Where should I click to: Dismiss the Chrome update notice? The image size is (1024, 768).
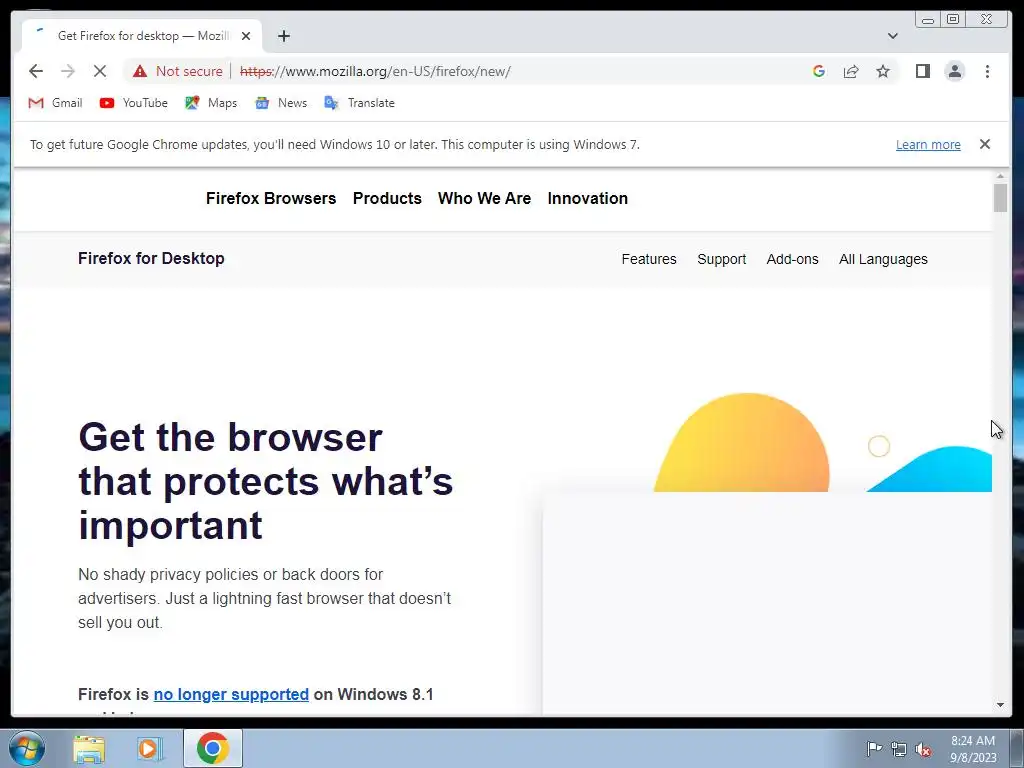pos(985,144)
